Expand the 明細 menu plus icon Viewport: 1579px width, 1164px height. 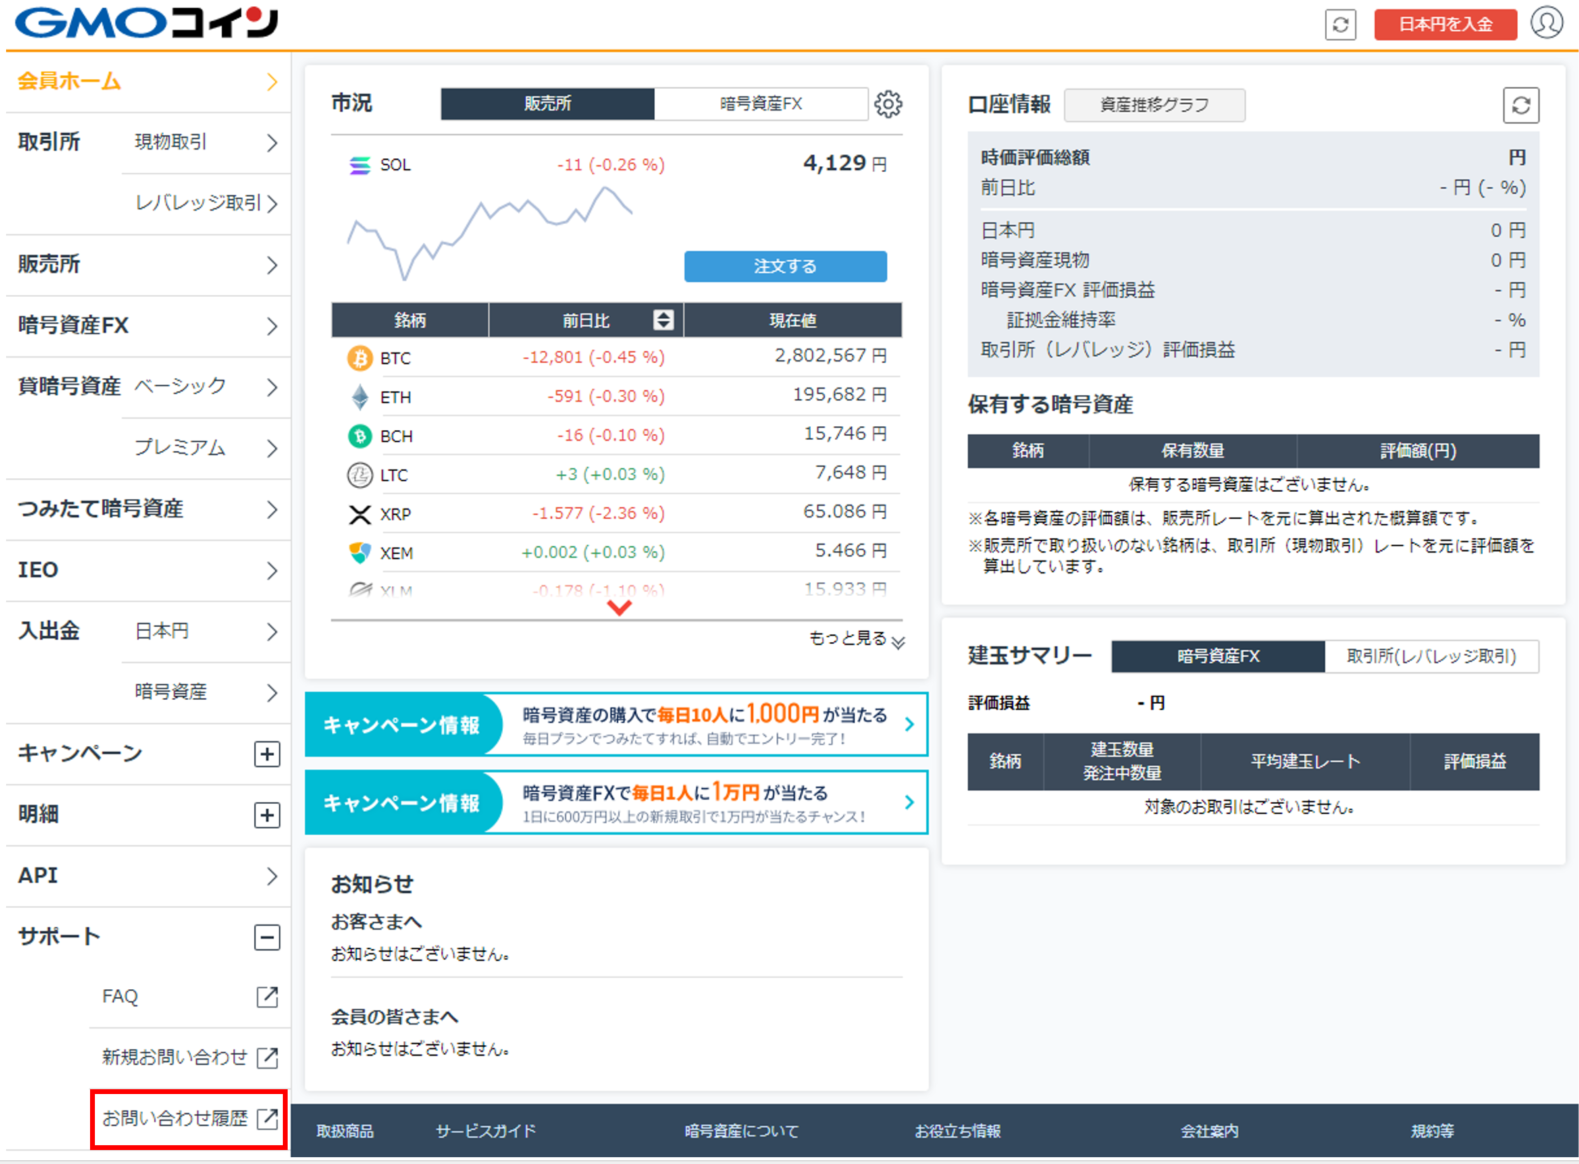pos(266,815)
